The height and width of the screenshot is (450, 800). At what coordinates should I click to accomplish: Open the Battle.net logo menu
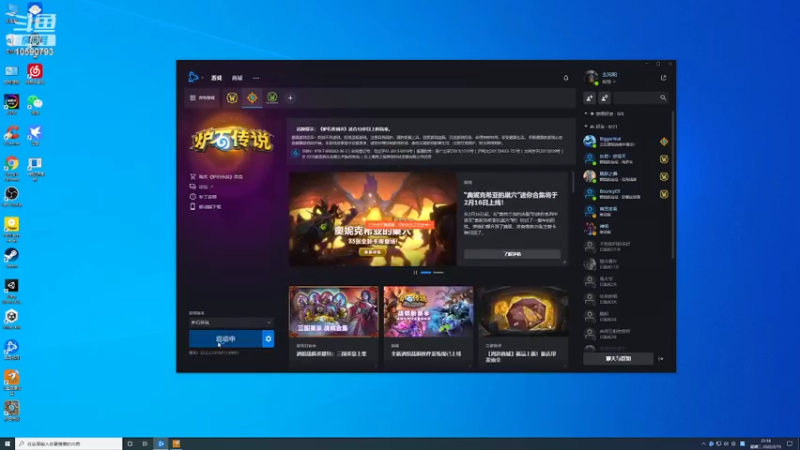[x=194, y=77]
